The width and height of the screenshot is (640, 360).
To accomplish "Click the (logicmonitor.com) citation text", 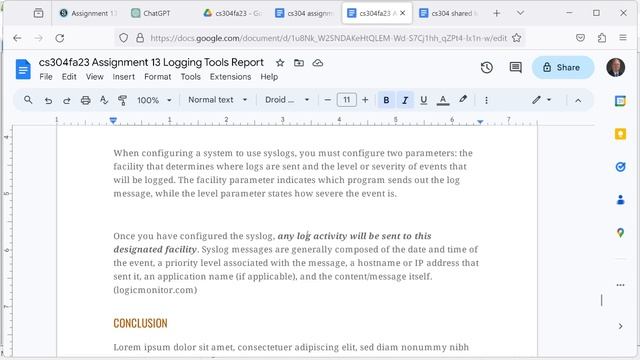I will tap(155, 290).
